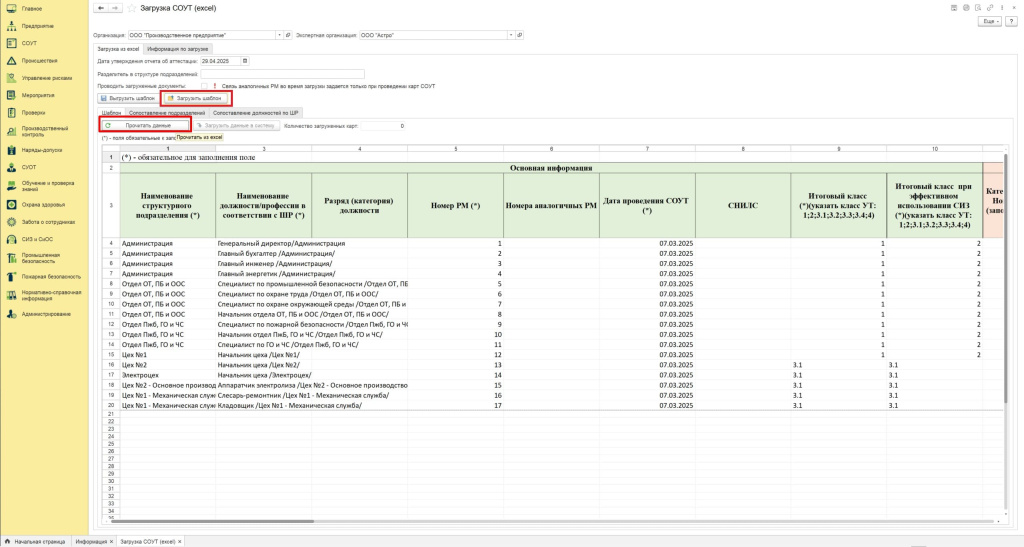The image size is (1024, 547).
Task: Click the Дата утверждения date field
Action: click(x=220, y=61)
